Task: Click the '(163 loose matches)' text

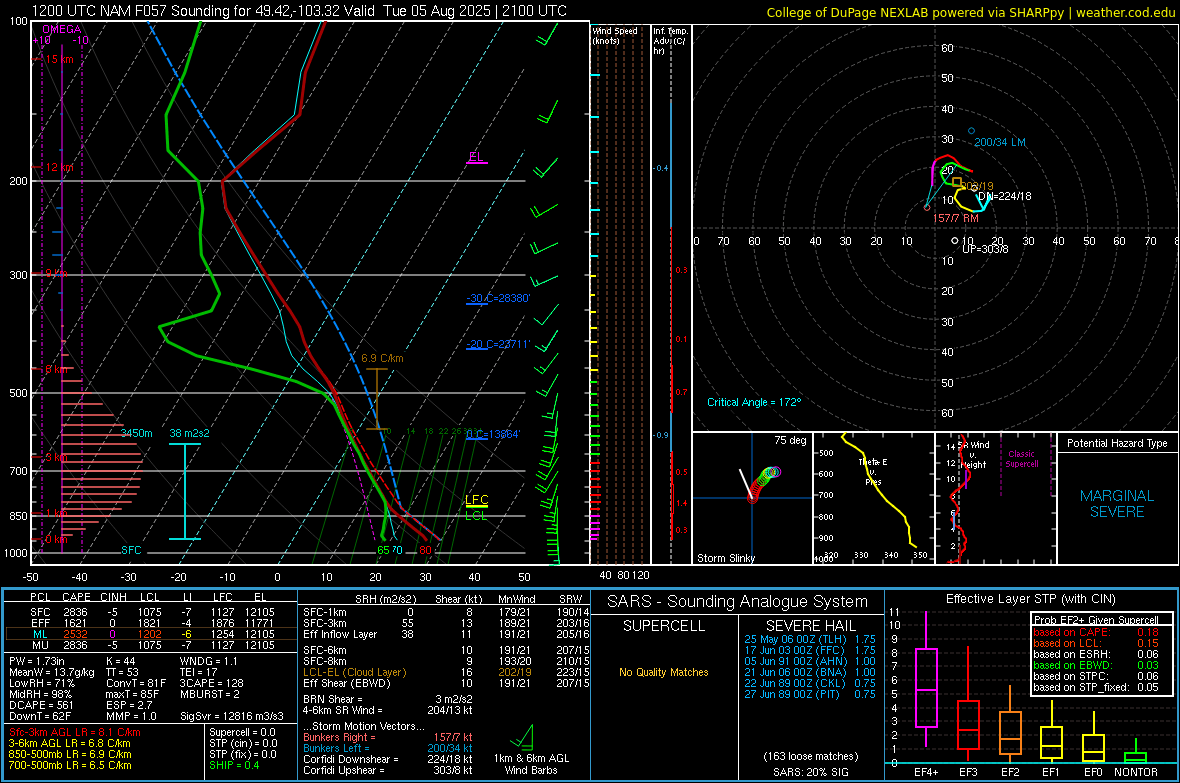Action: (810, 757)
